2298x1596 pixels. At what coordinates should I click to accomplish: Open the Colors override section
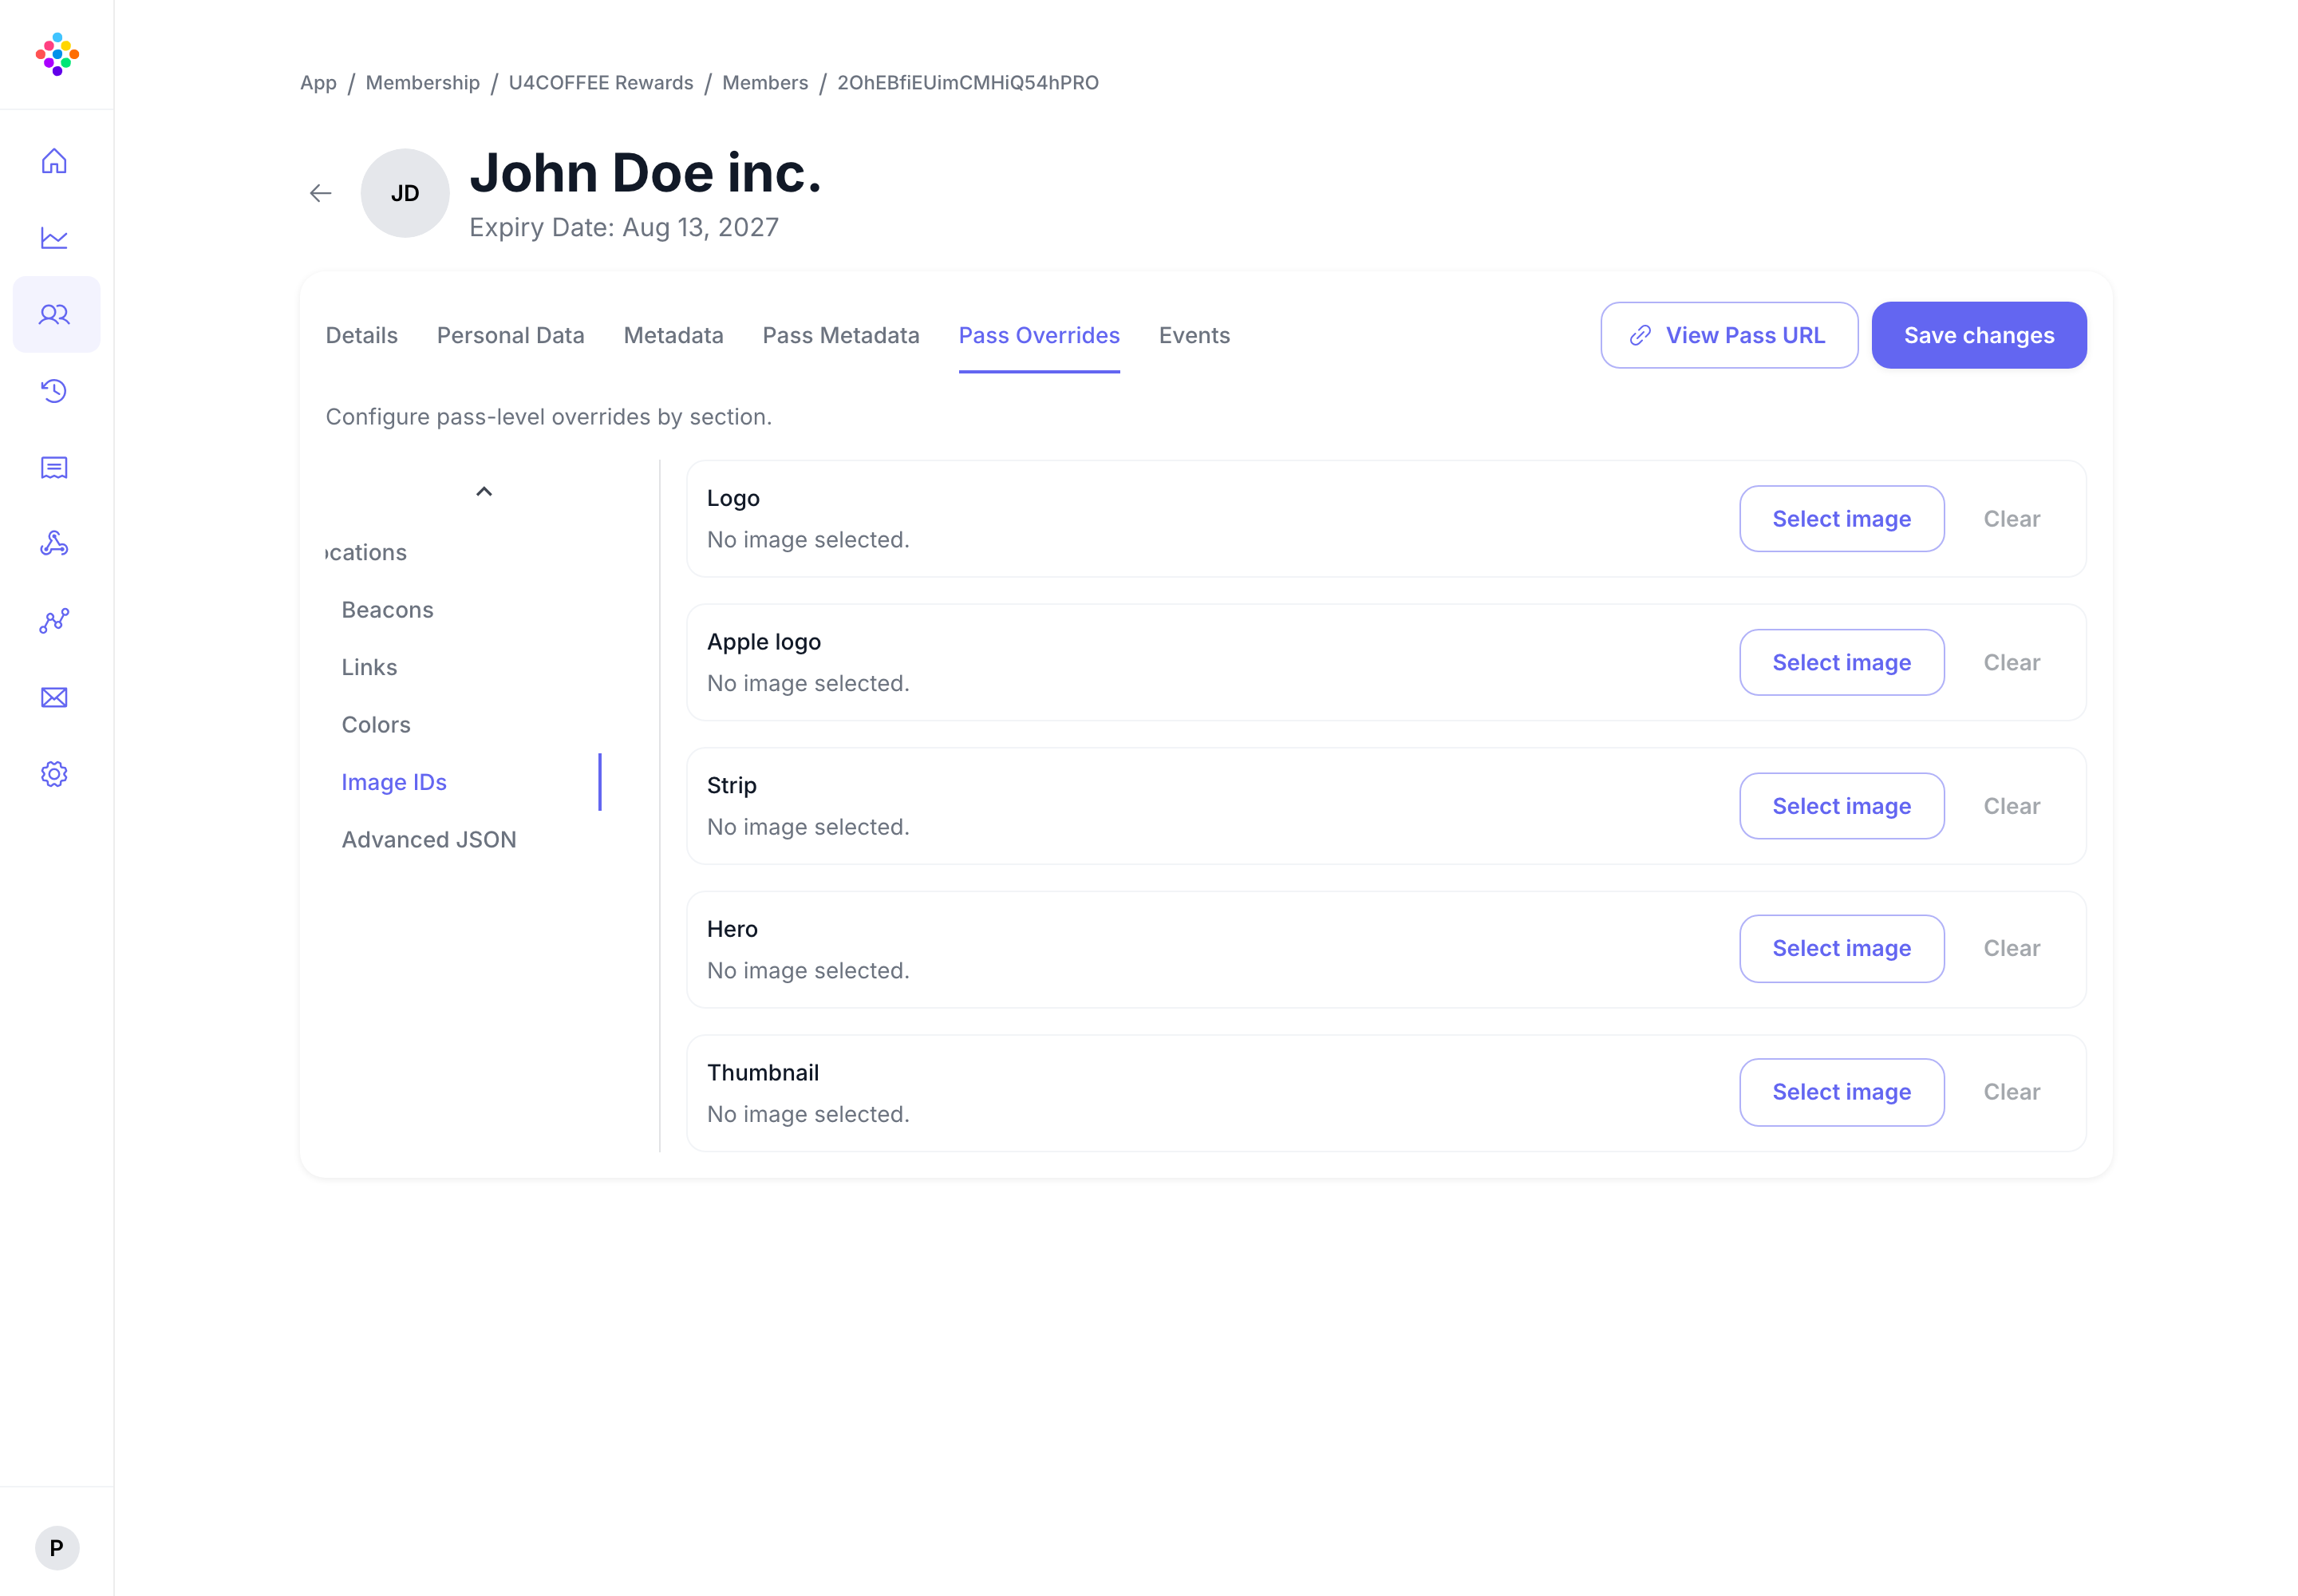point(376,725)
